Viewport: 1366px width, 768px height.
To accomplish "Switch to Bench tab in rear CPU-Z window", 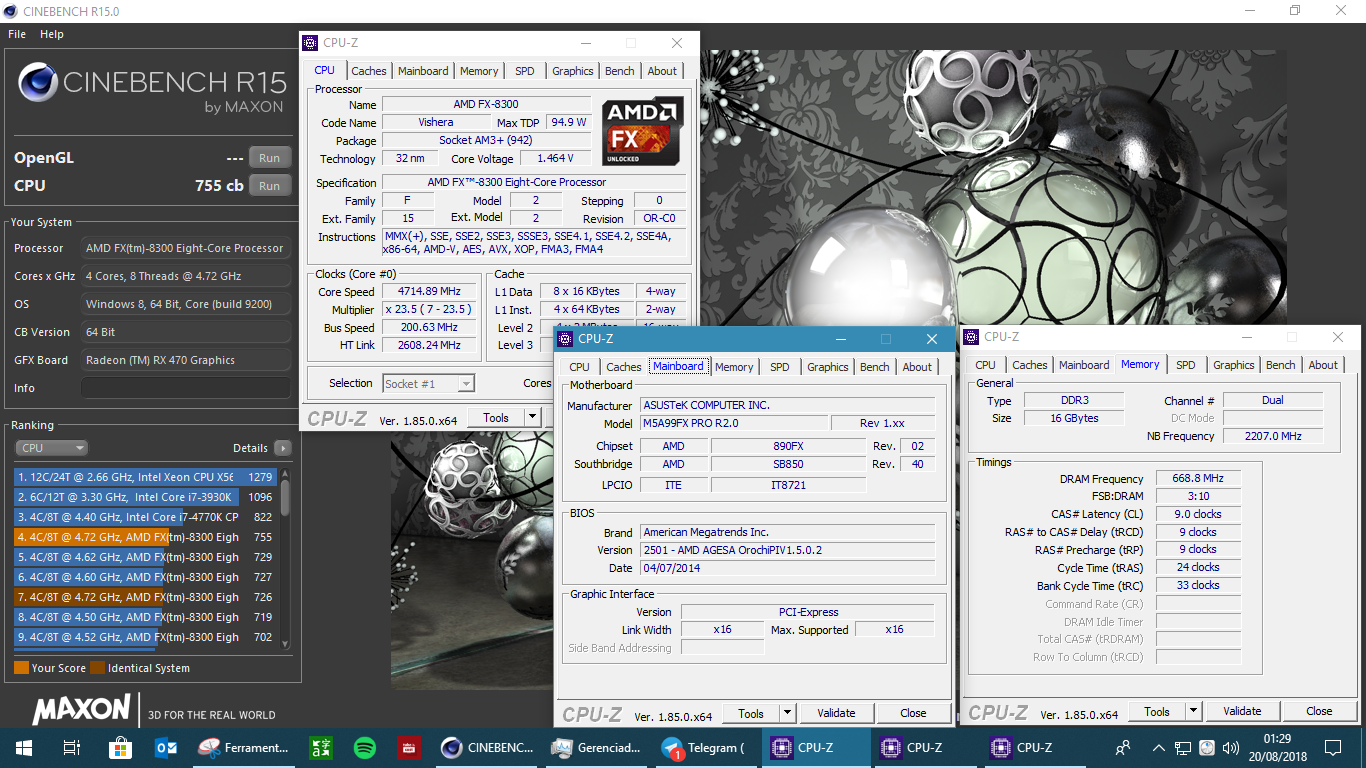I will 620,71.
